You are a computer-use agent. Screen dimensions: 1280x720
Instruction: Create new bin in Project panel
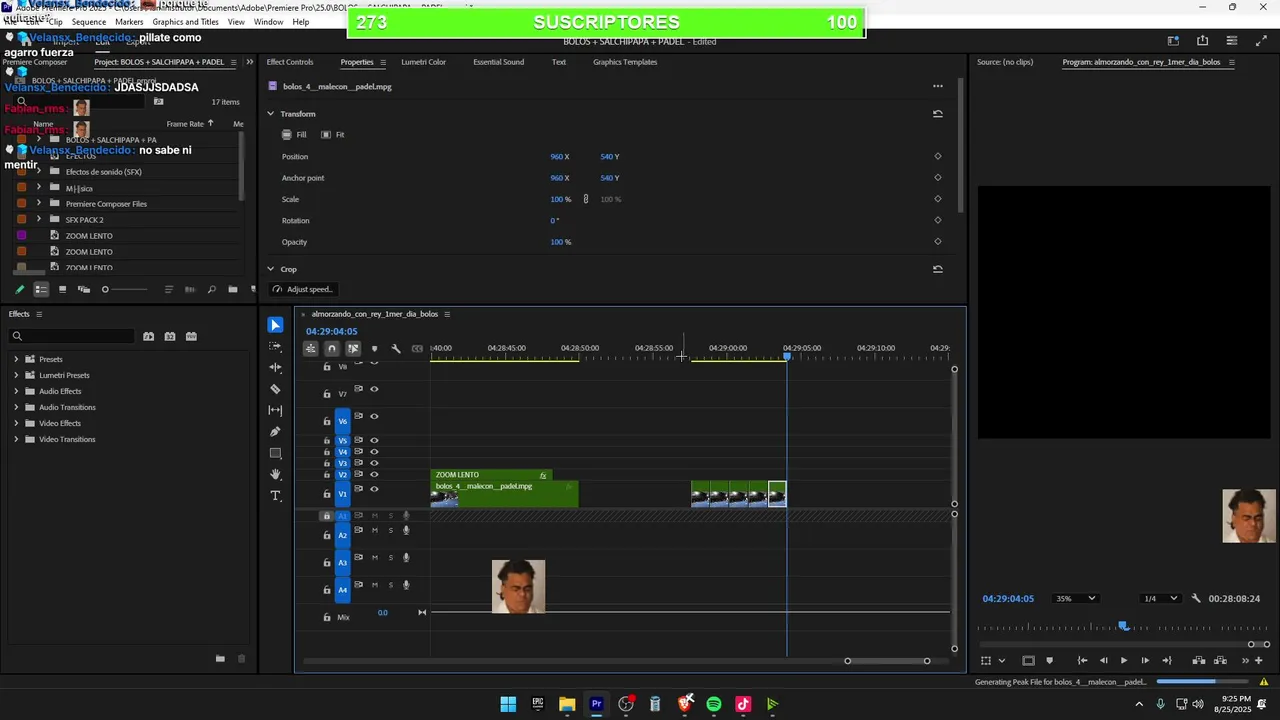[x=233, y=289]
